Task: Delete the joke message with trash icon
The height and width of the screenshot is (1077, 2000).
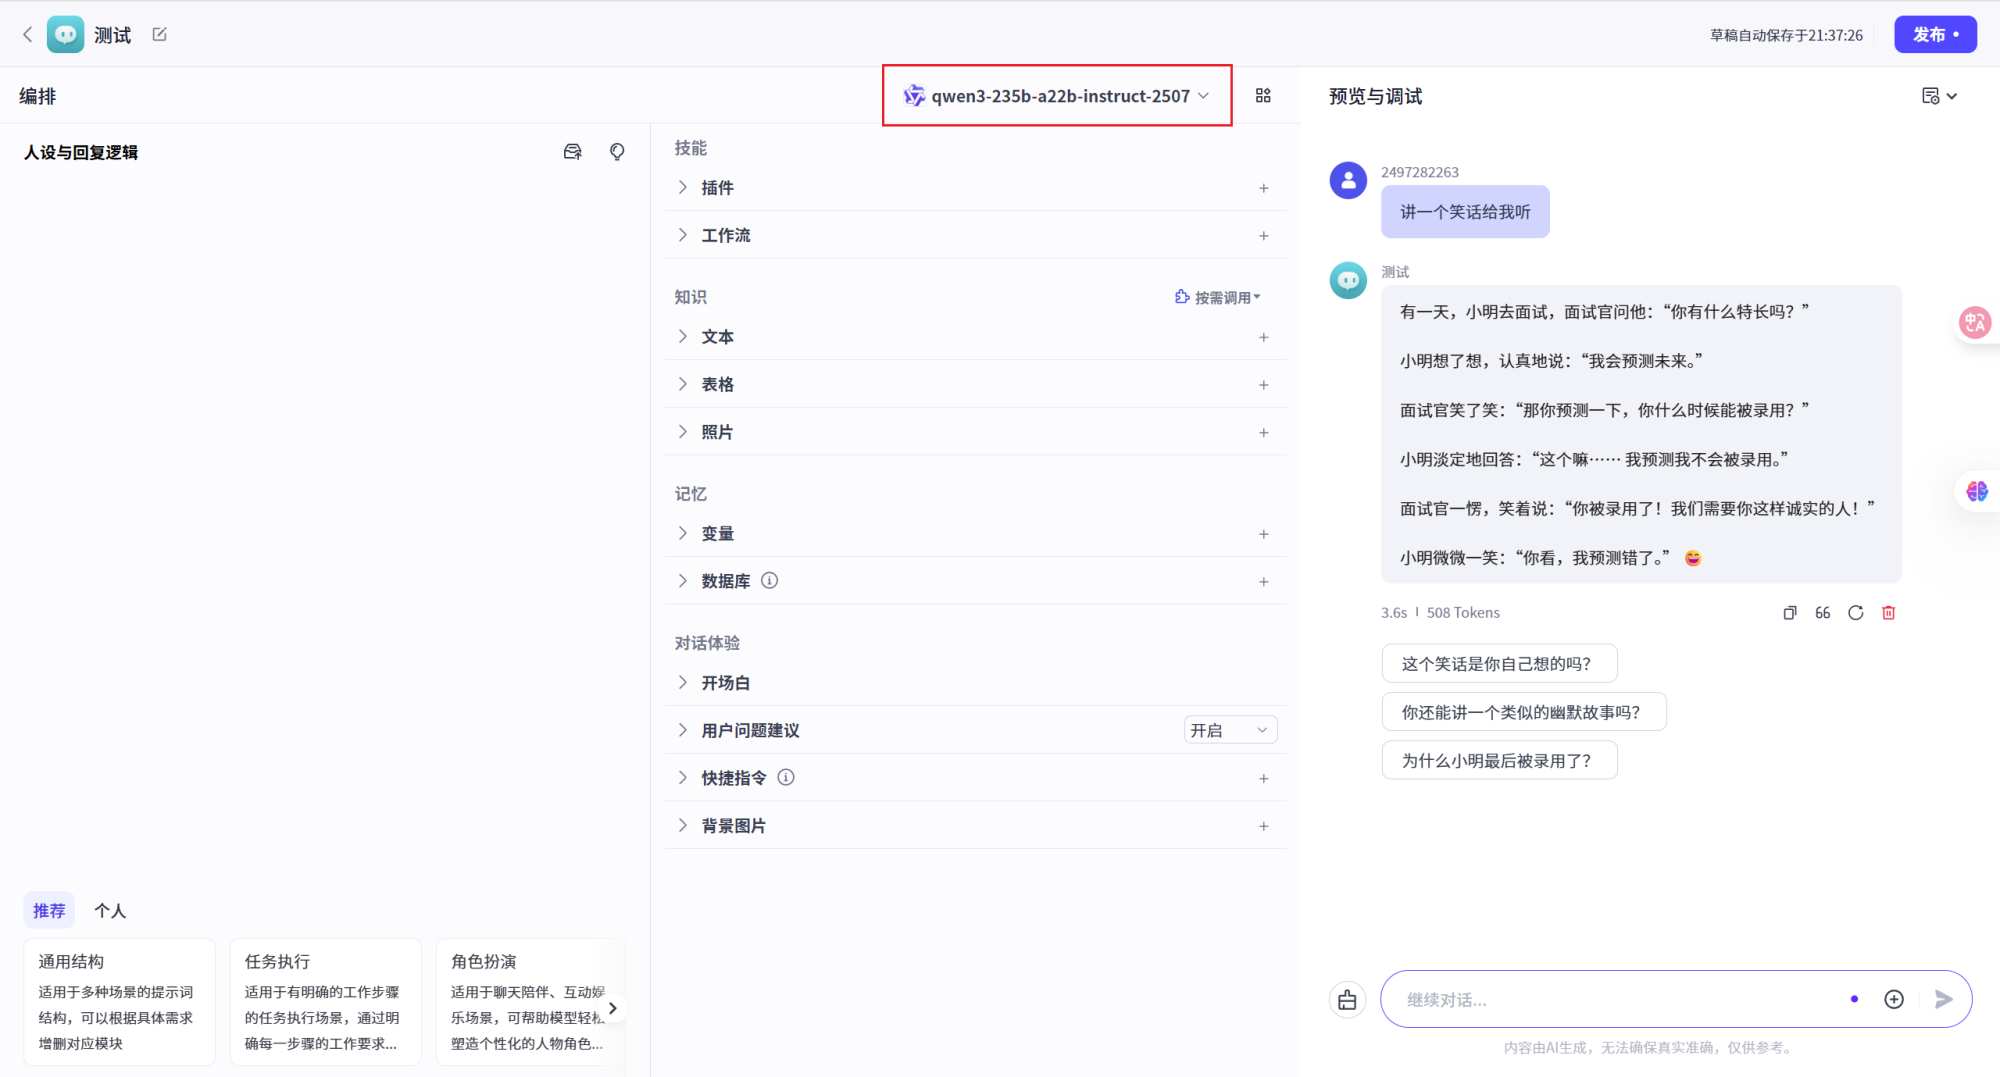Action: [1888, 612]
